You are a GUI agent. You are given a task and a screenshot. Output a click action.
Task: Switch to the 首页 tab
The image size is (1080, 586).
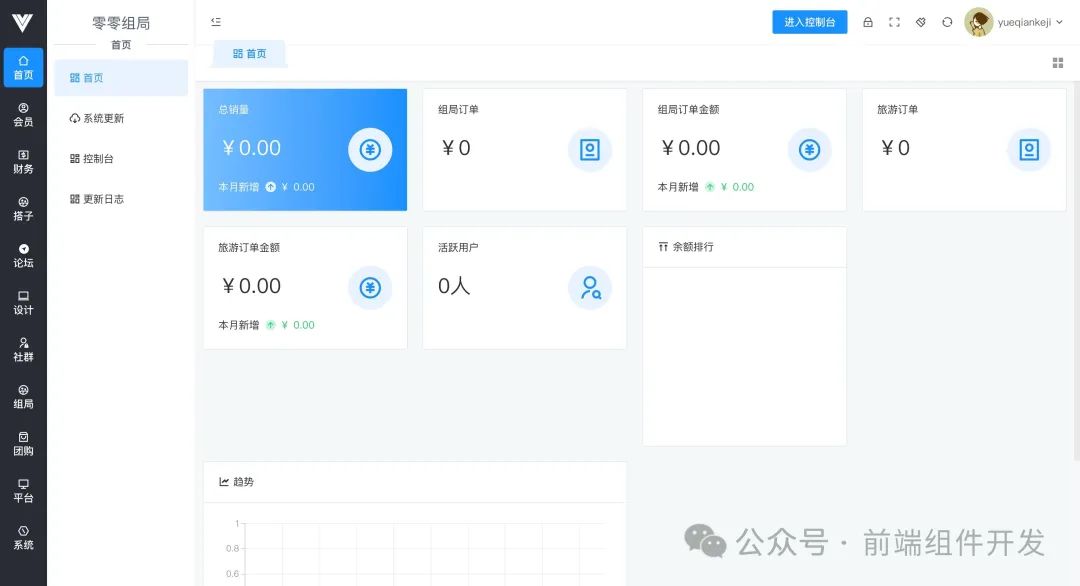click(x=248, y=54)
